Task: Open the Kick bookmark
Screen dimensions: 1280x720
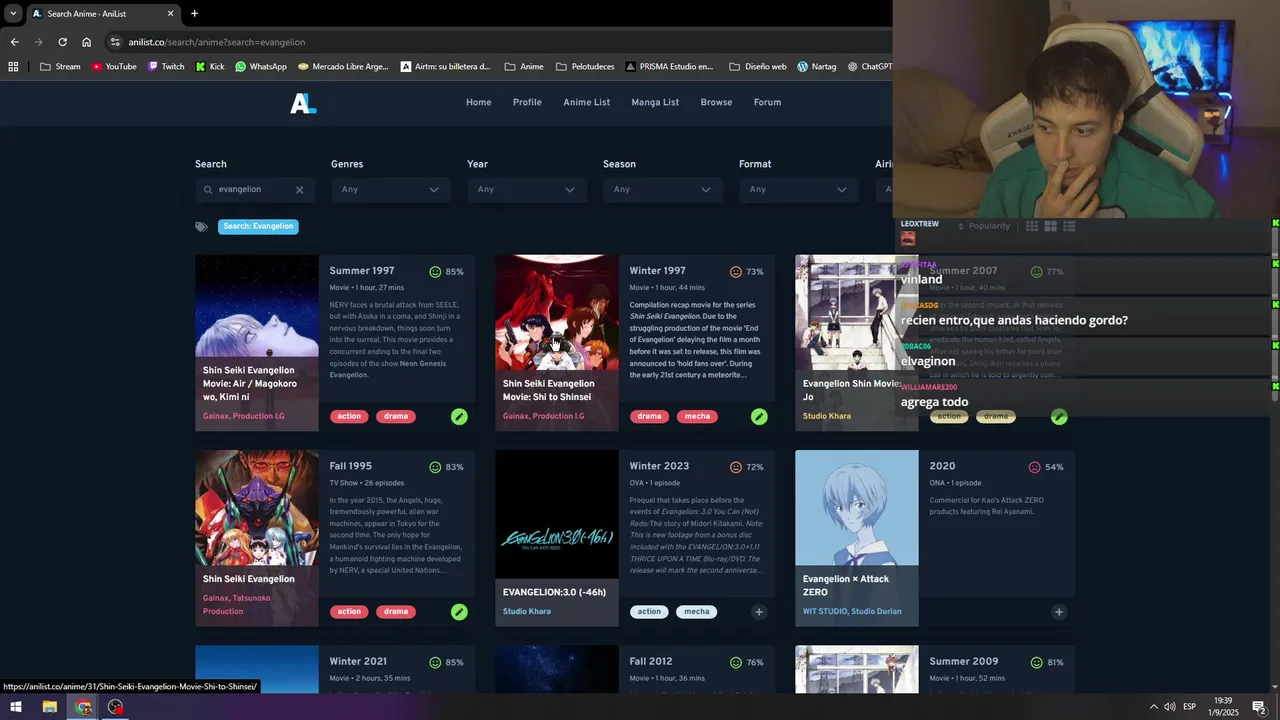Action: tap(210, 67)
